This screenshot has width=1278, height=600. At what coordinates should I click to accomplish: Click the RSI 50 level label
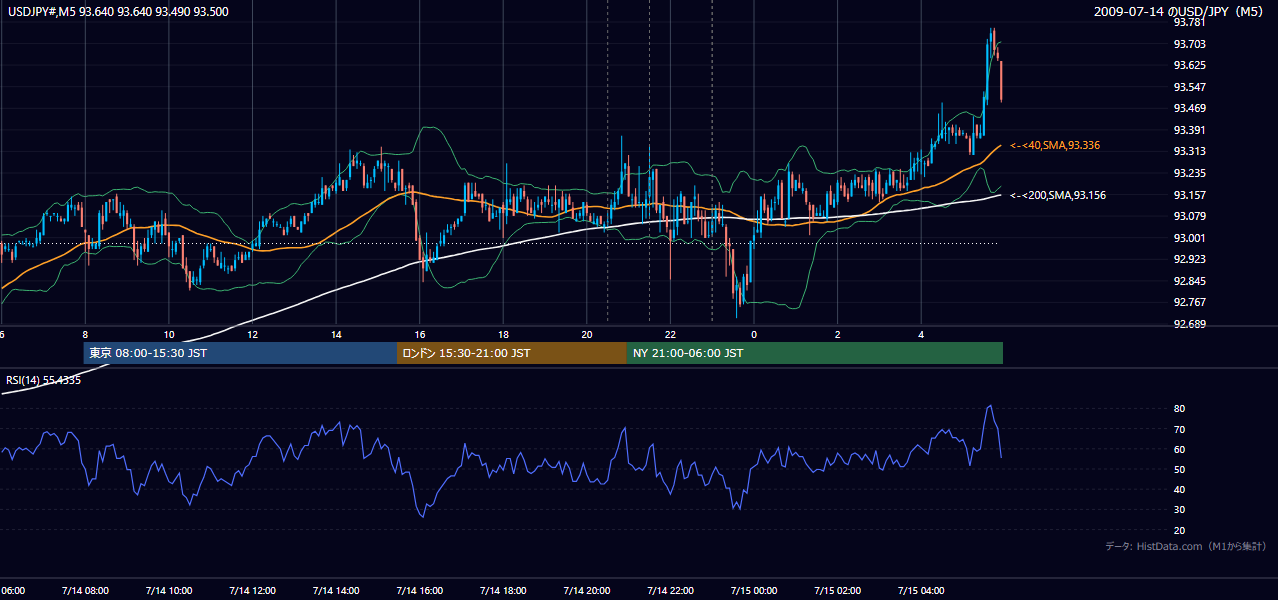coord(1179,469)
